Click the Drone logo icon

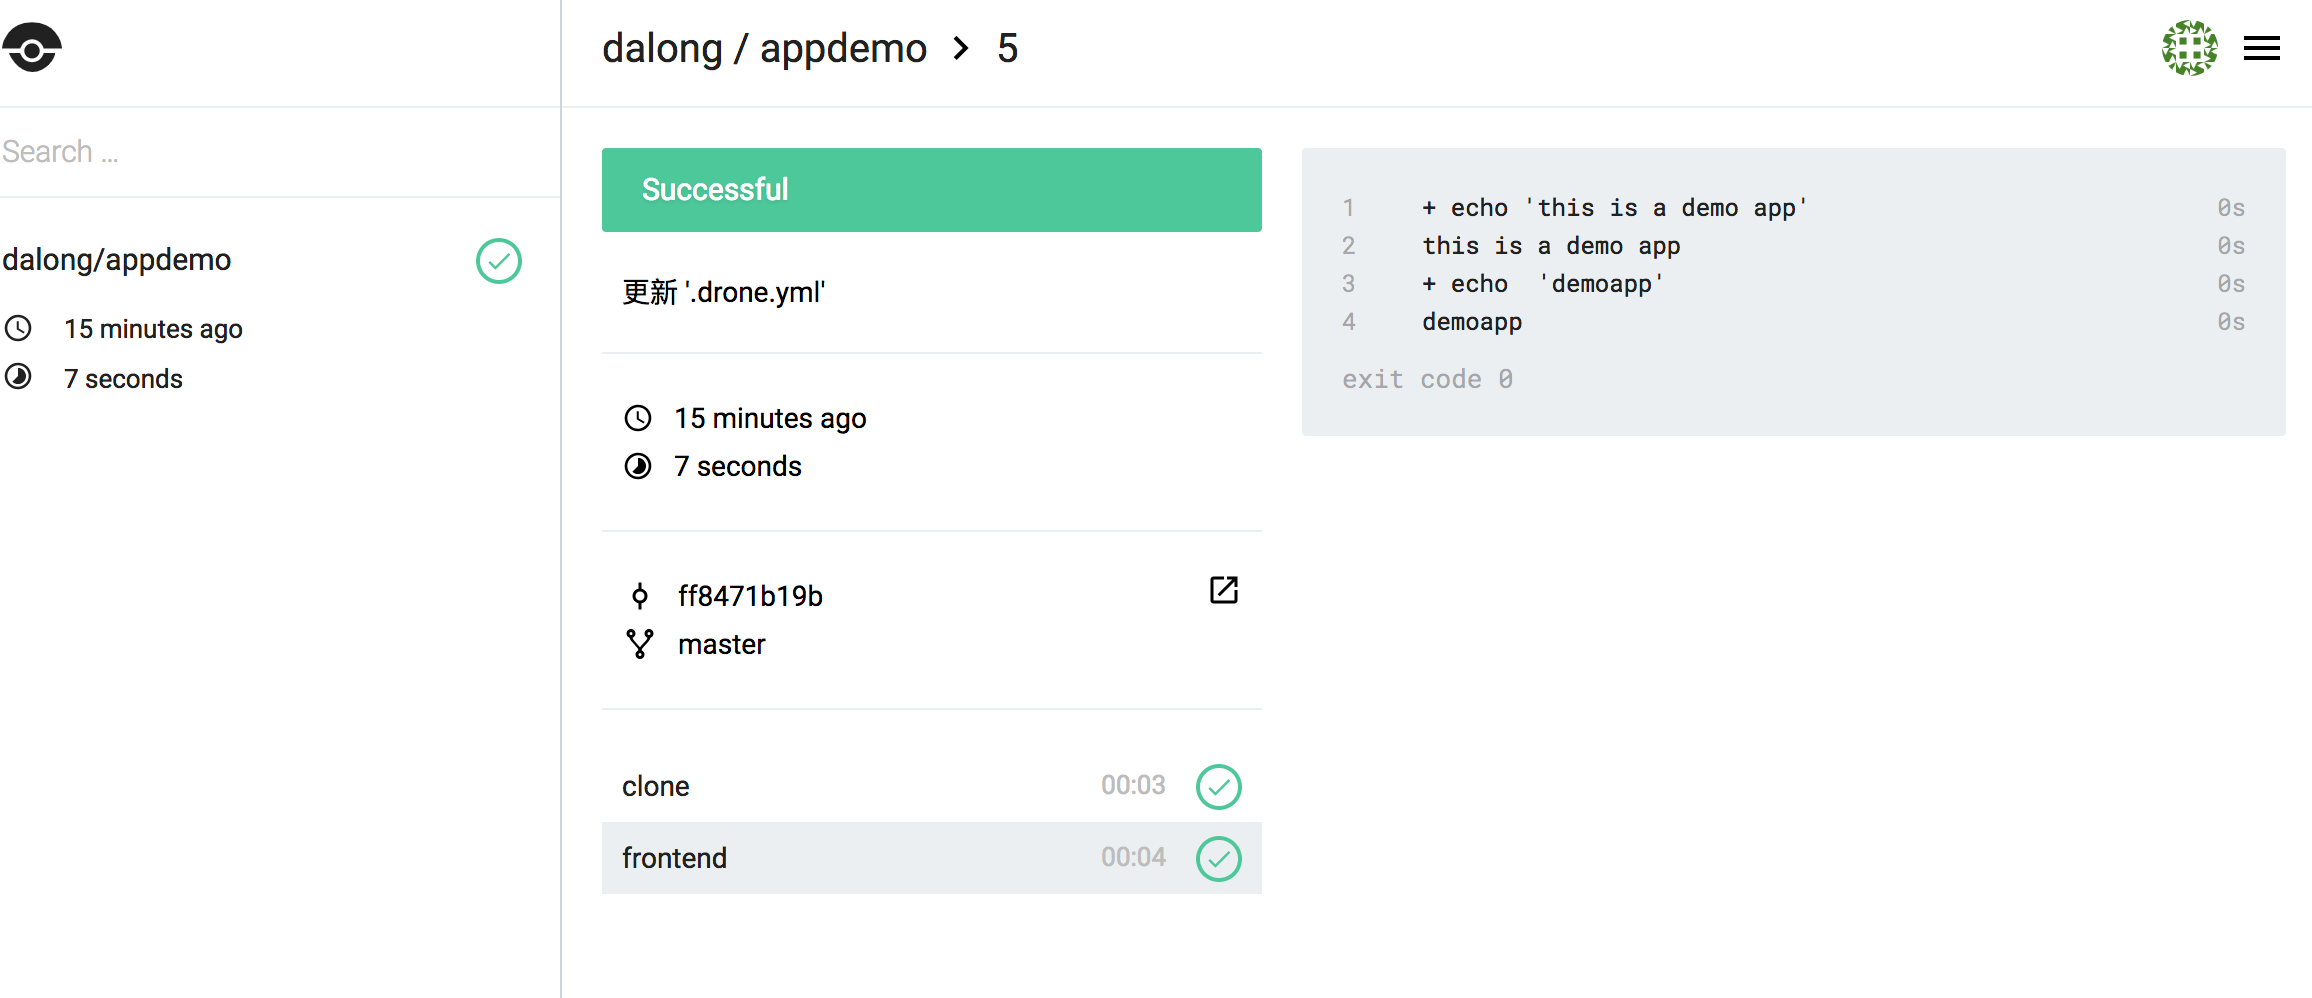click(x=32, y=48)
